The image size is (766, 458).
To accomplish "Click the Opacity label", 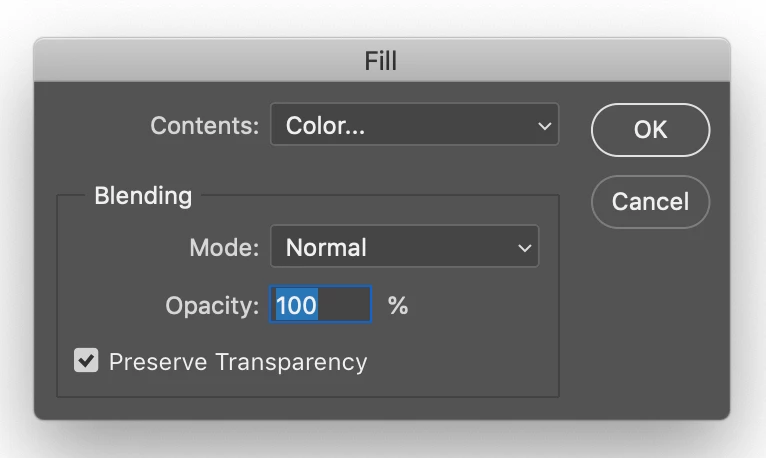I will [x=212, y=306].
